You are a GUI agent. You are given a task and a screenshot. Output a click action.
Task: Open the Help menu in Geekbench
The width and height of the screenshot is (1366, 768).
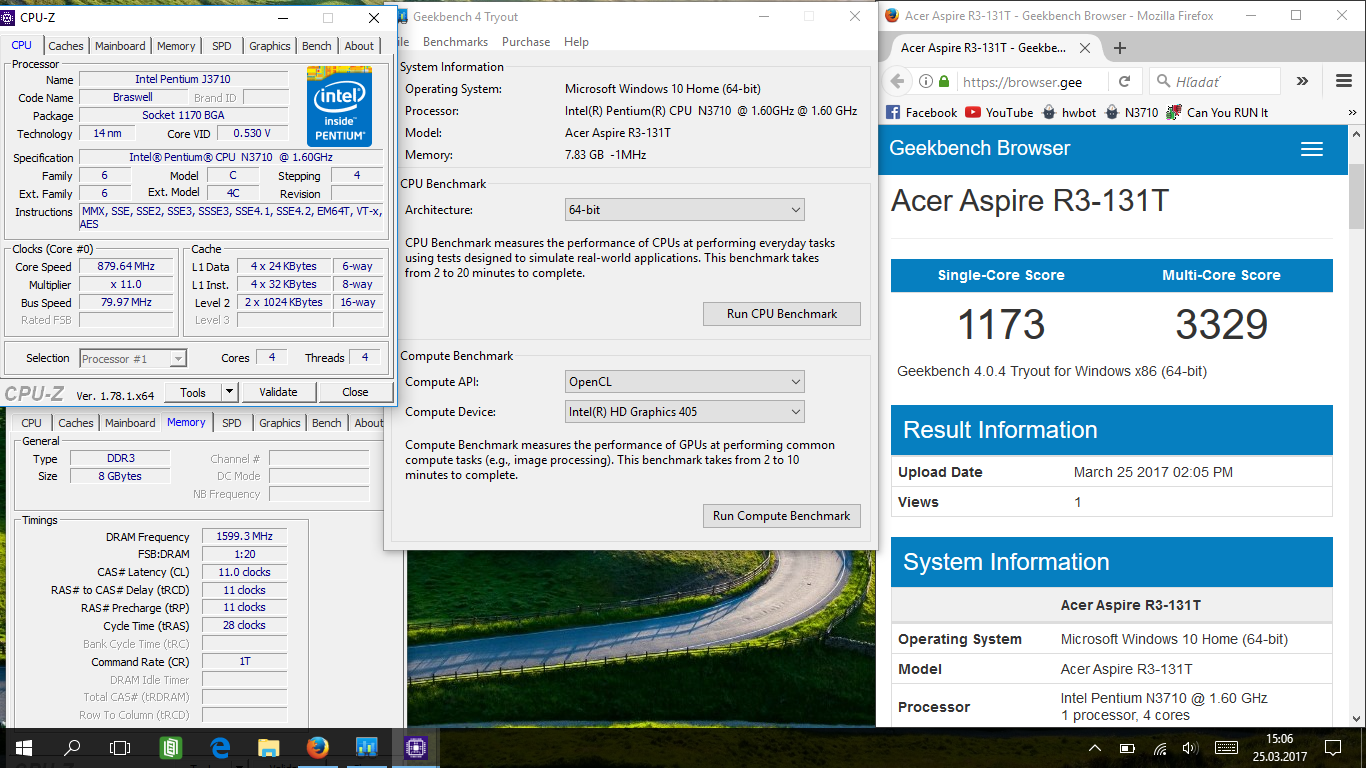pos(576,42)
